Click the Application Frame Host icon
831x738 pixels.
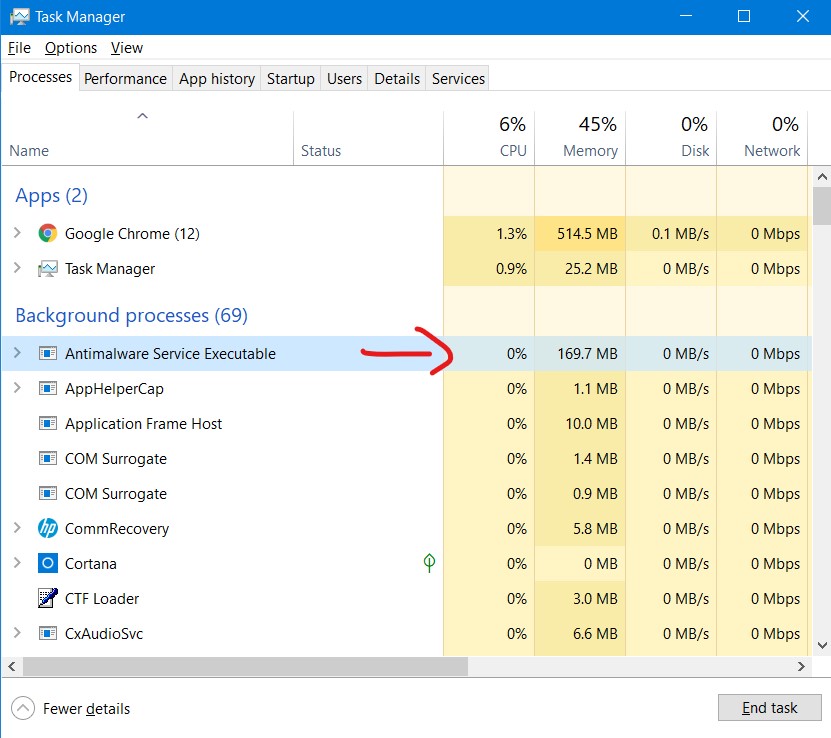48,423
